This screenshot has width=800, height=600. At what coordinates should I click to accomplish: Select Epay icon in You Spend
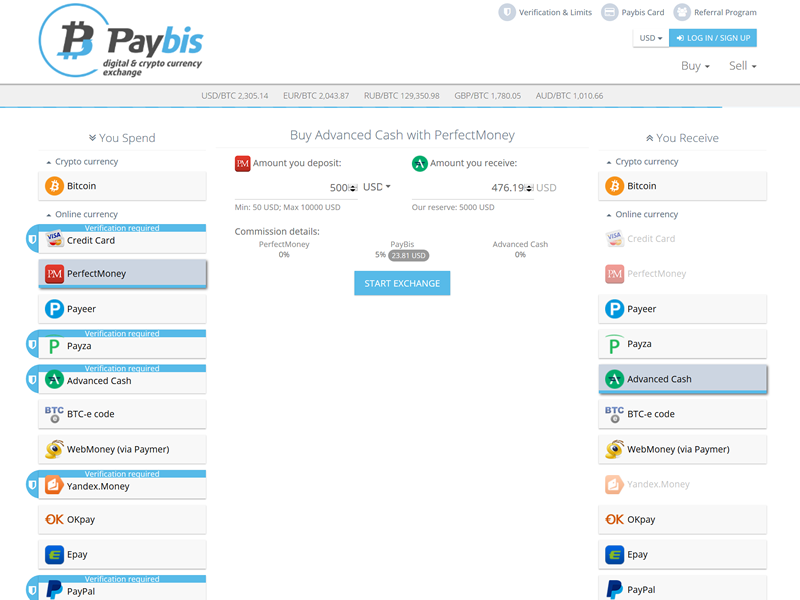coord(55,555)
